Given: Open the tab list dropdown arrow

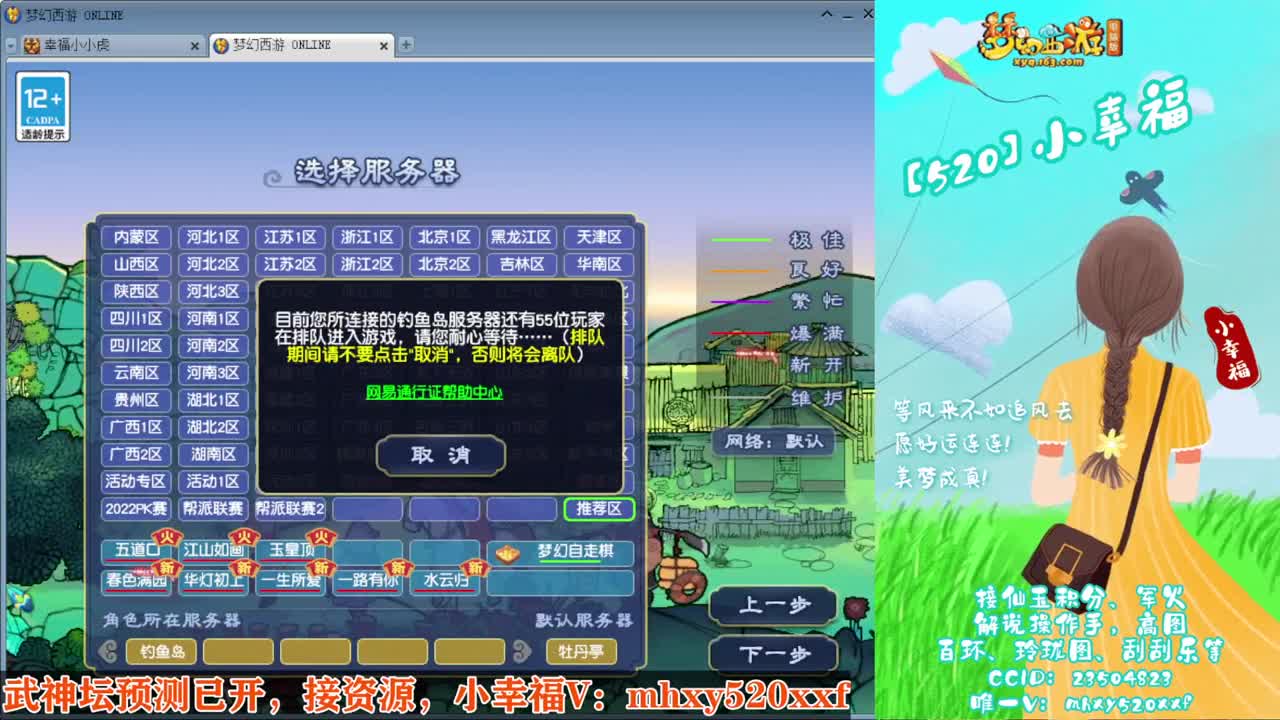Looking at the screenshot, I should (11, 45).
